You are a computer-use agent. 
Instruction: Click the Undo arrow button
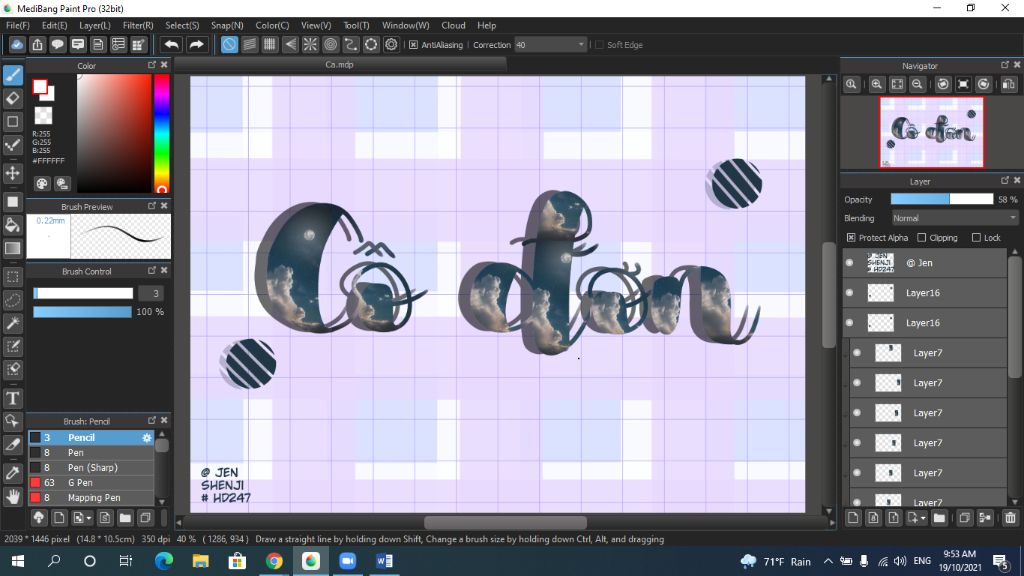pos(172,44)
